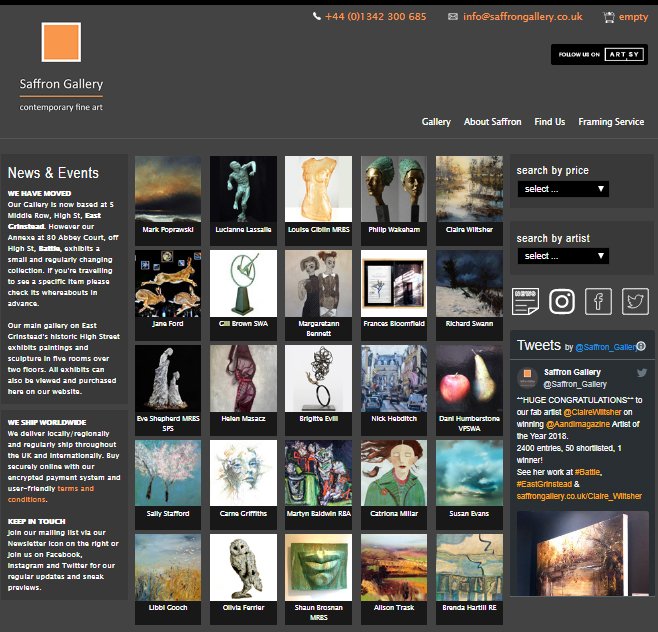Click the Saffron Gallery orange square logo
This screenshot has width=658, height=632.
point(61,42)
